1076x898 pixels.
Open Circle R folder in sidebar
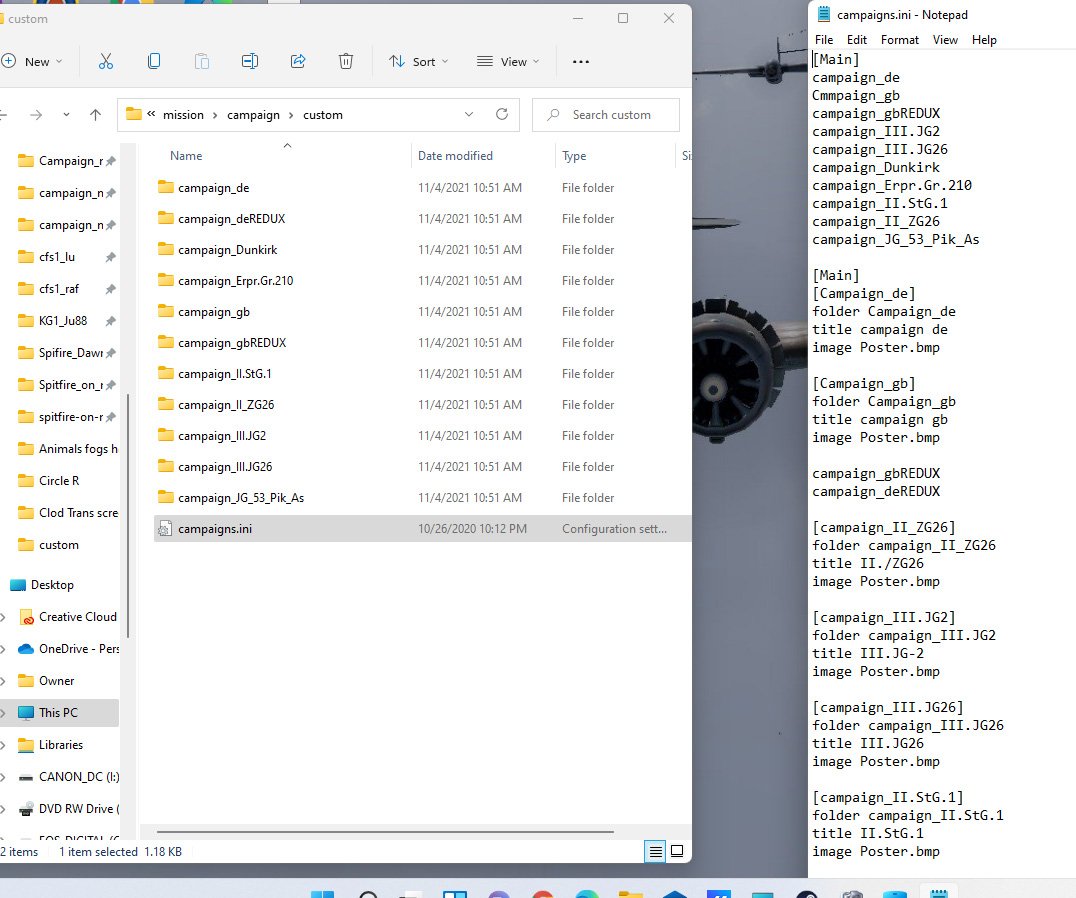click(58, 481)
